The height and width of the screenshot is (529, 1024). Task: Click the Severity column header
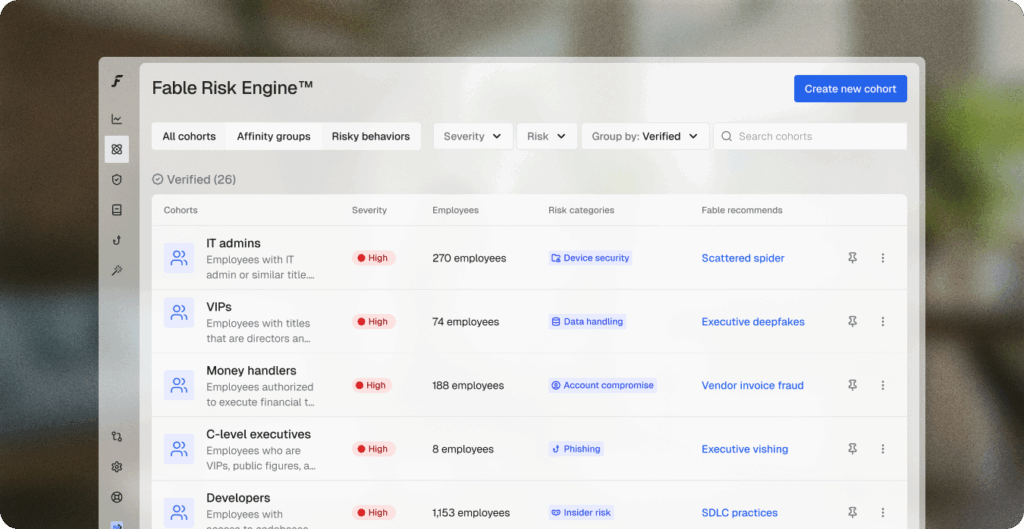coord(369,210)
